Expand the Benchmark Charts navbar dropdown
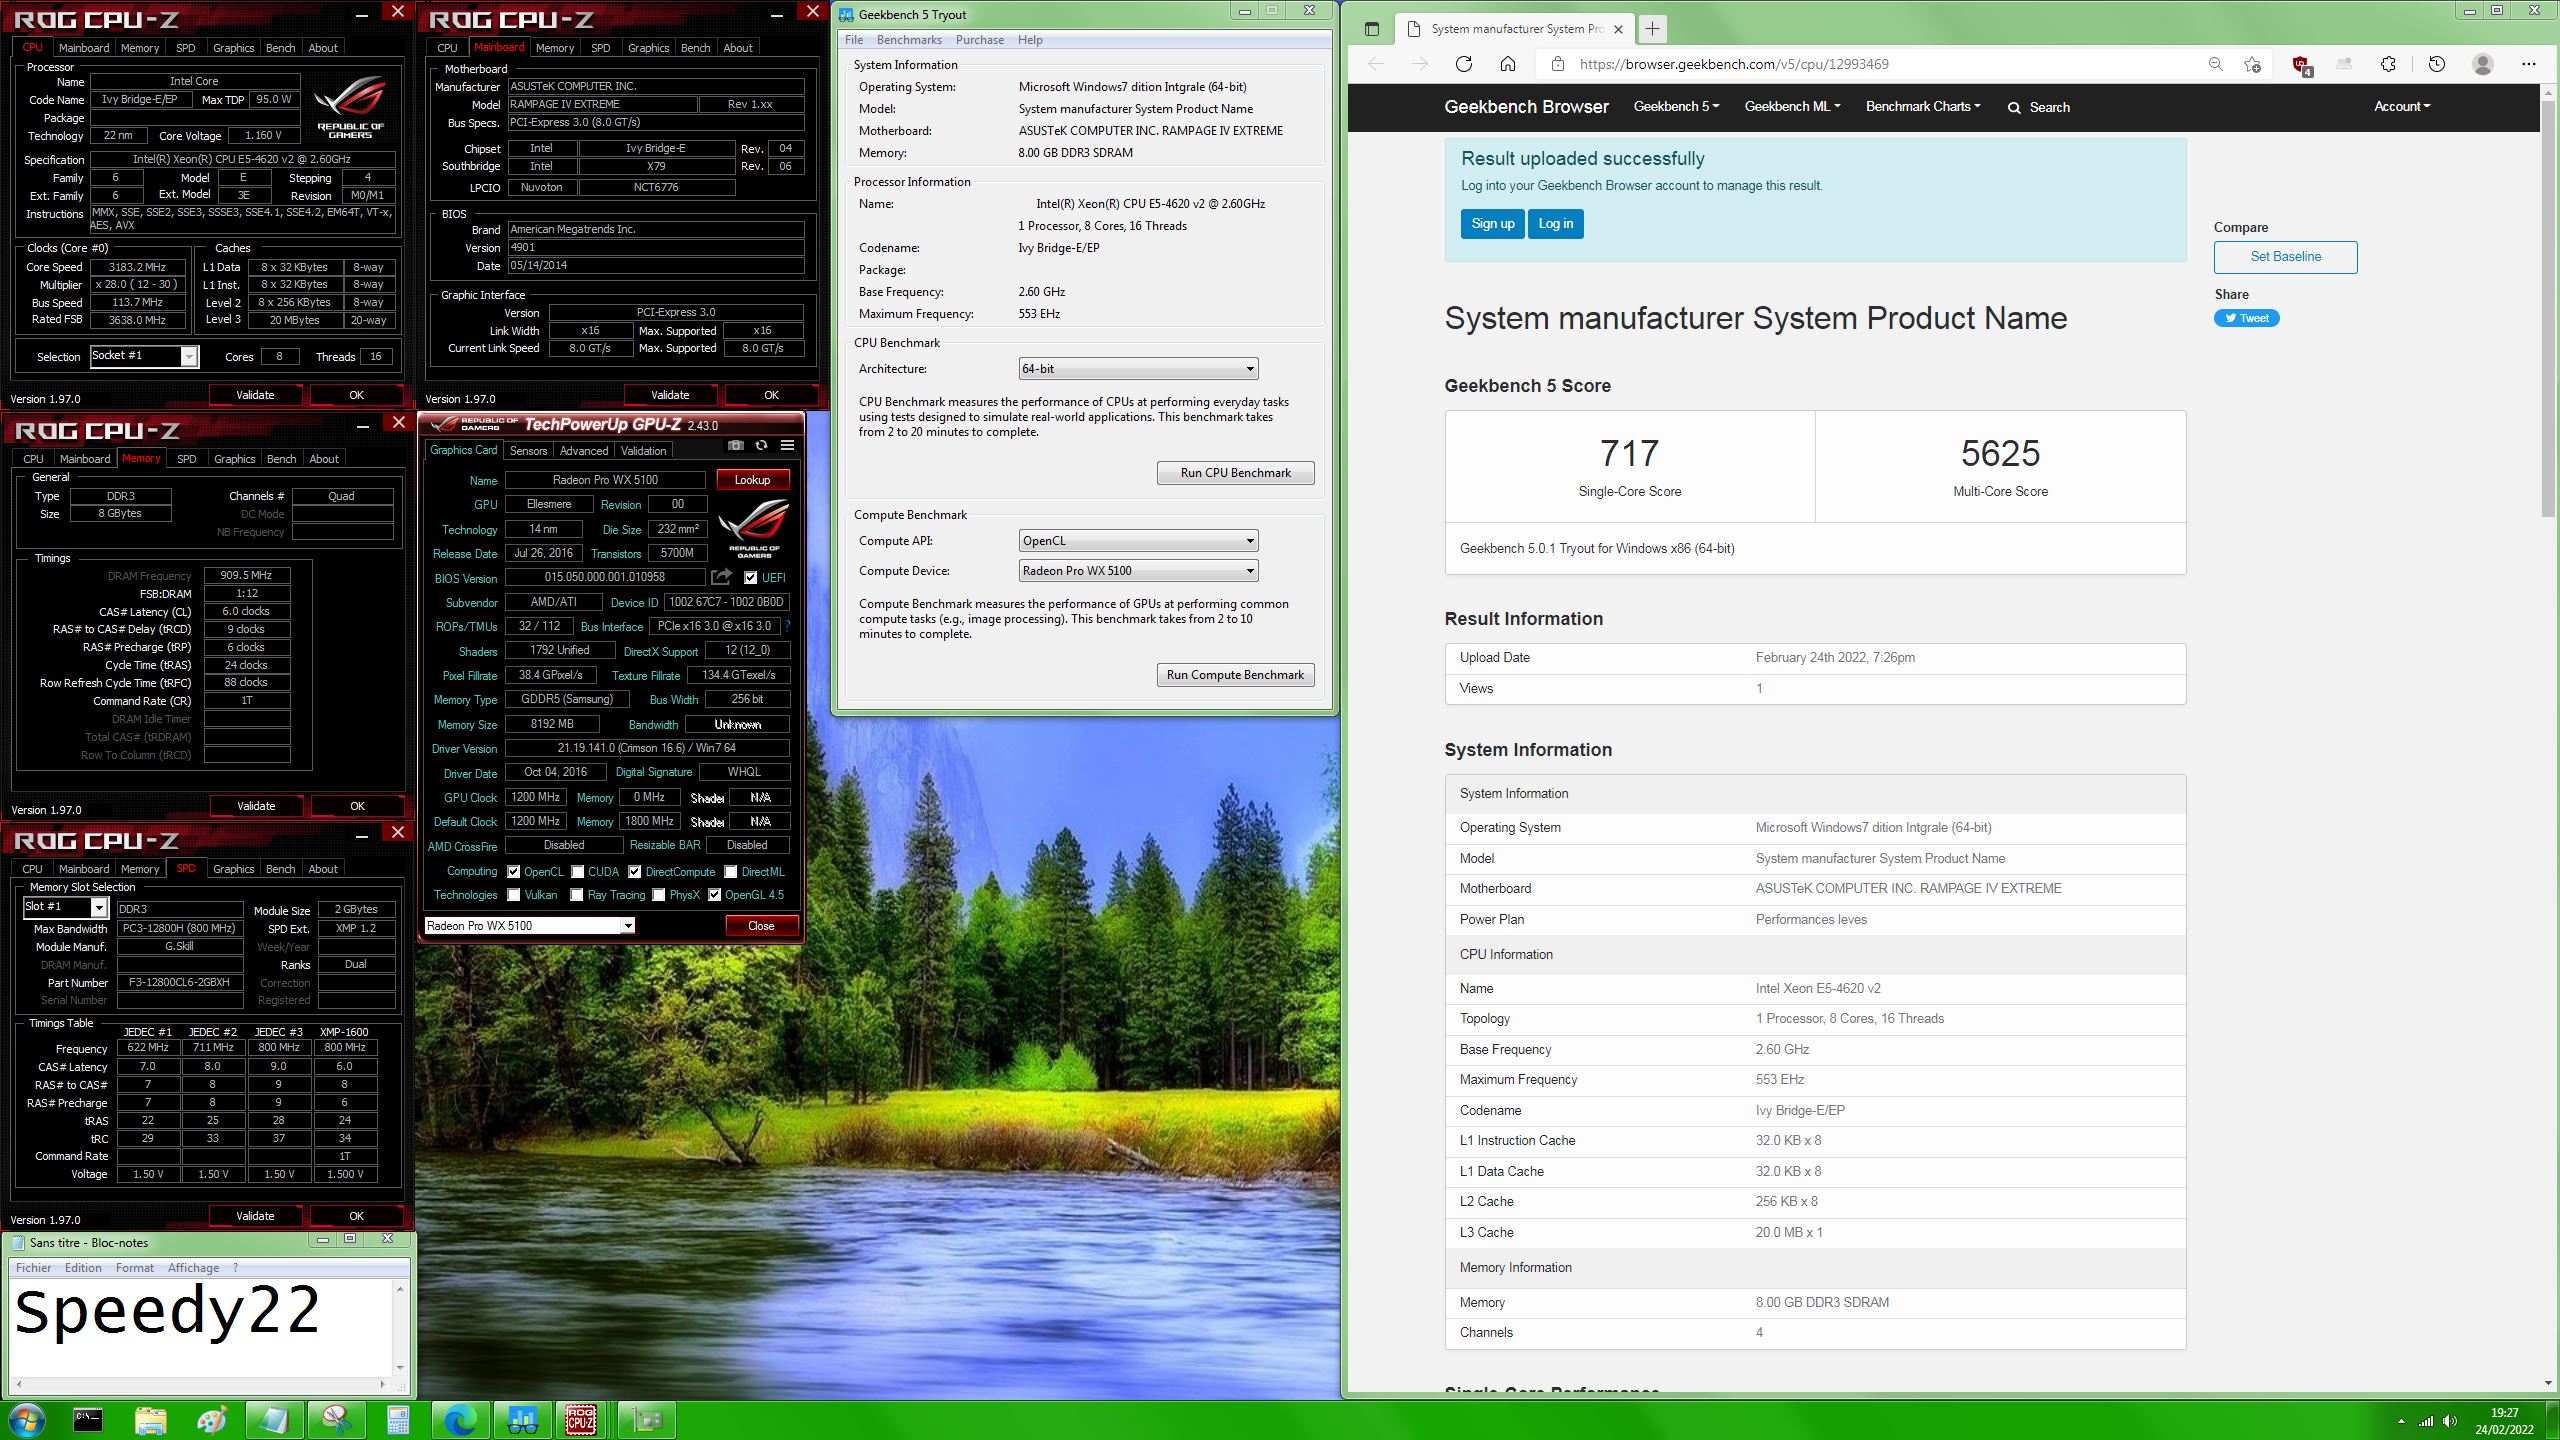The height and width of the screenshot is (1440, 2560). 1922,107
